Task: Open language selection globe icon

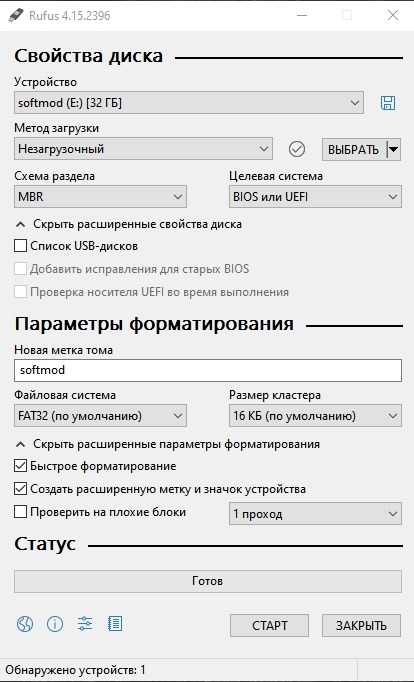Action: 25,624
